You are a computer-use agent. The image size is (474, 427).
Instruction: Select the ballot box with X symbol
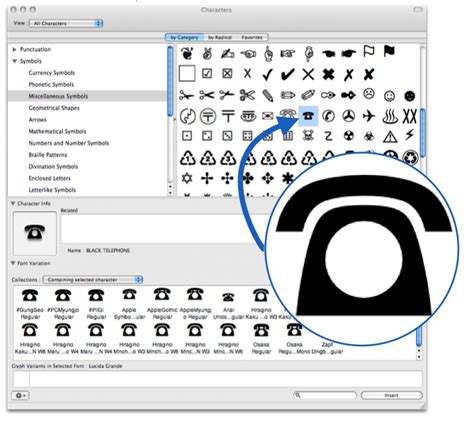click(227, 74)
